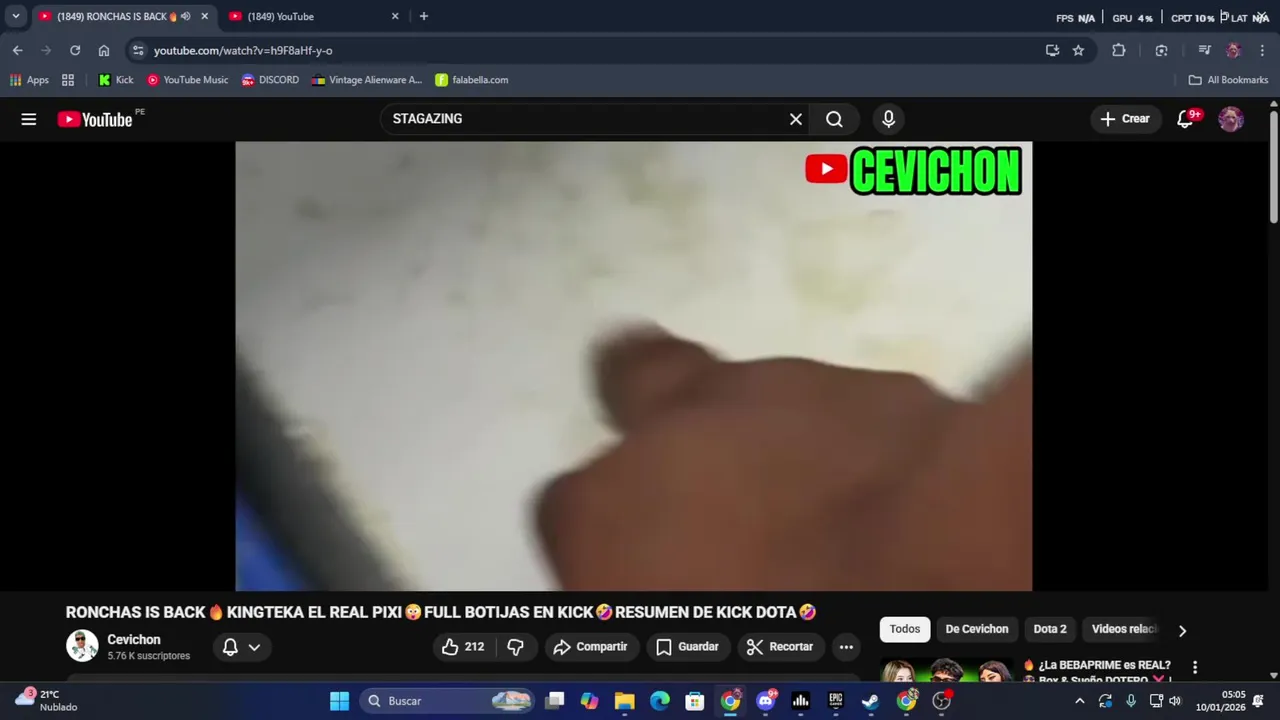1280x720 pixels.
Task: Open the YouTube guide hamburger menu
Action: (x=29, y=119)
